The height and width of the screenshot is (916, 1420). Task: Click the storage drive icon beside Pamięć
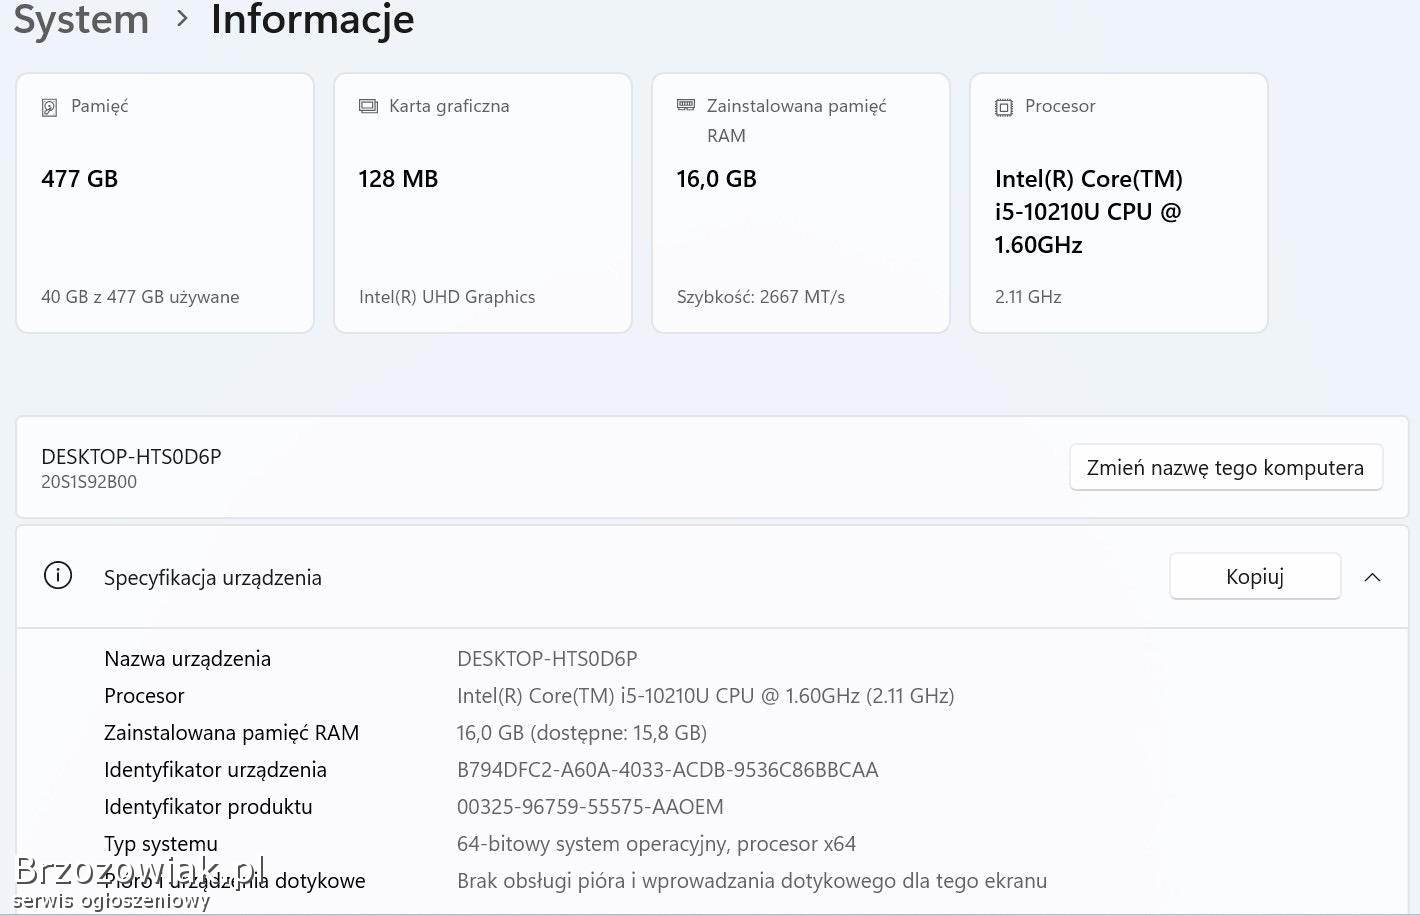[x=49, y=107]
